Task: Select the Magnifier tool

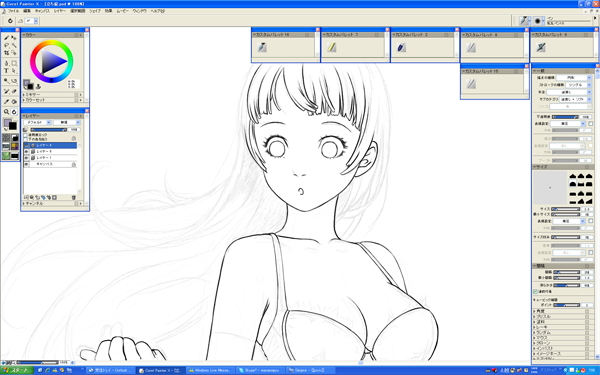Action: tap(7, 112)
